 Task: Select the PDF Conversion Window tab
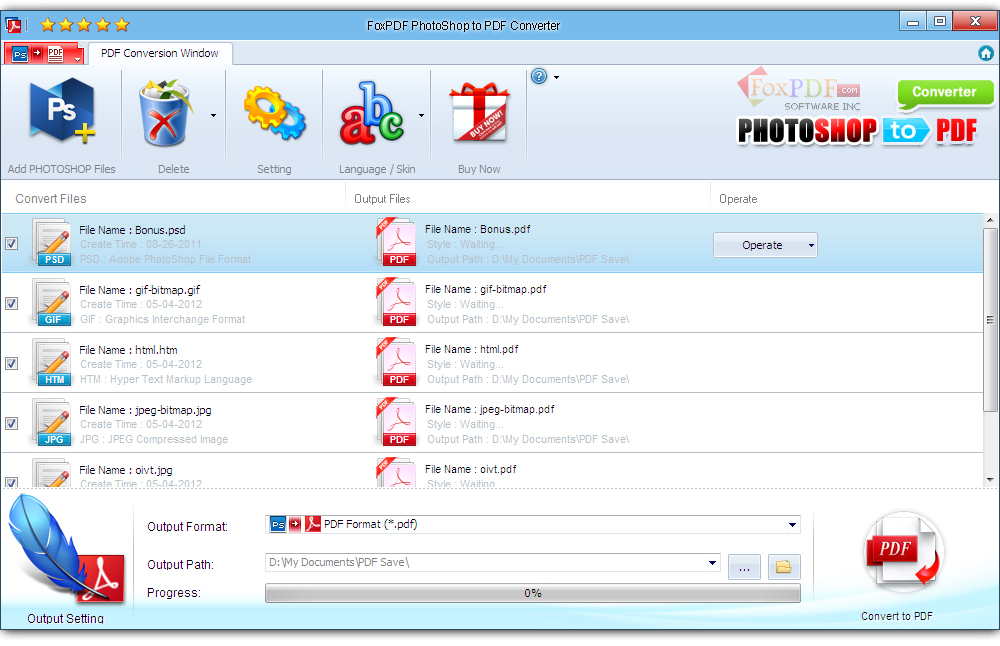coord(159,53)
